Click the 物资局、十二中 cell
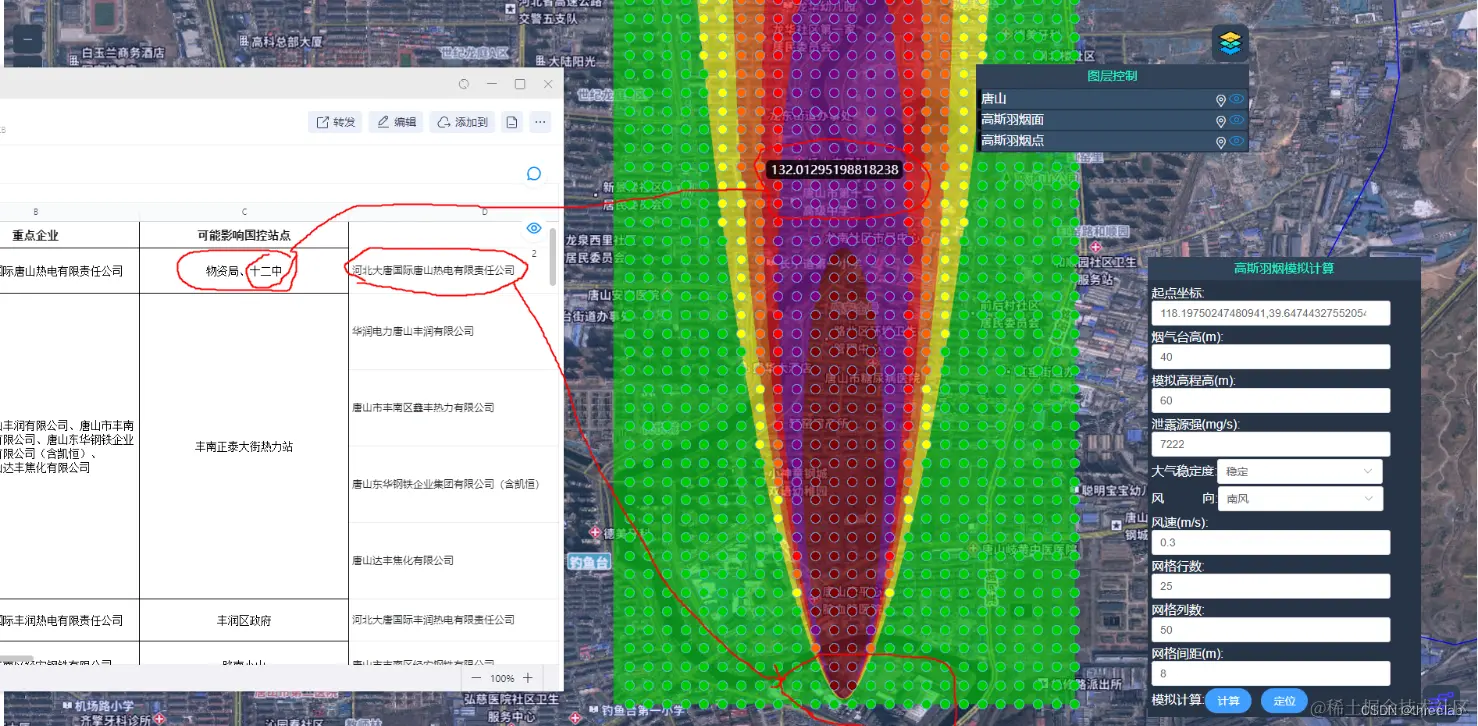Viewport: 1478px width, 726px height. (x=244, y=271)
